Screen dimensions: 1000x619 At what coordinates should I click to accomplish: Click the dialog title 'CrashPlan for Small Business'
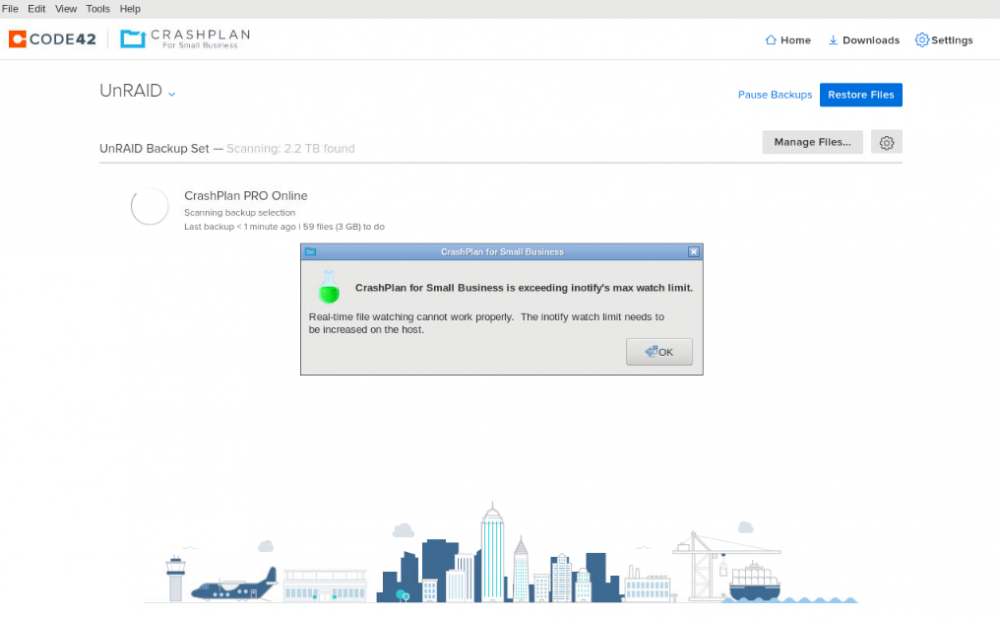(x=502, y=252)
